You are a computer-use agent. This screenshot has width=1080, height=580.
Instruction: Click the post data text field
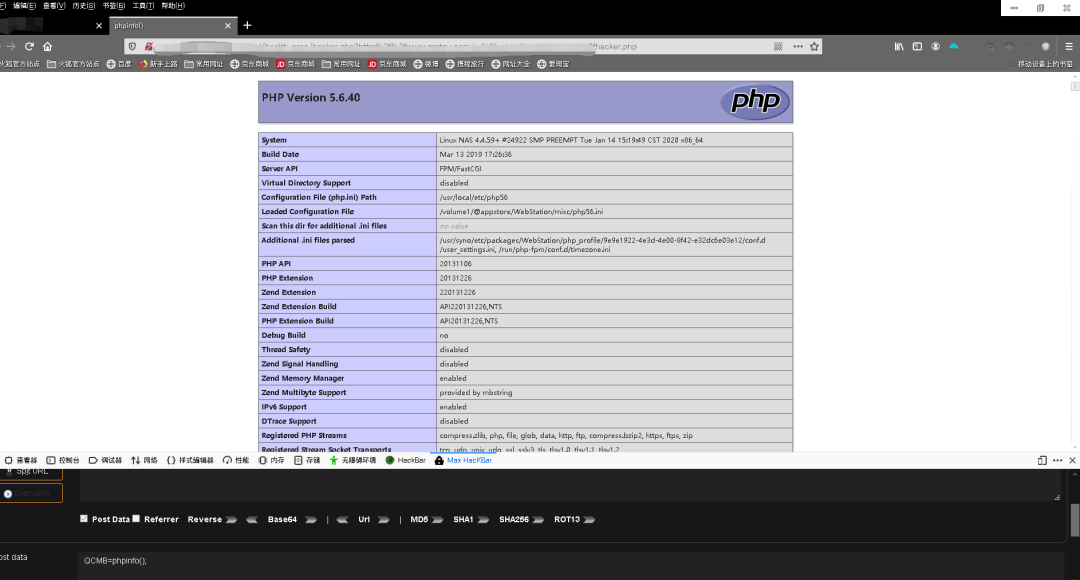570,561
